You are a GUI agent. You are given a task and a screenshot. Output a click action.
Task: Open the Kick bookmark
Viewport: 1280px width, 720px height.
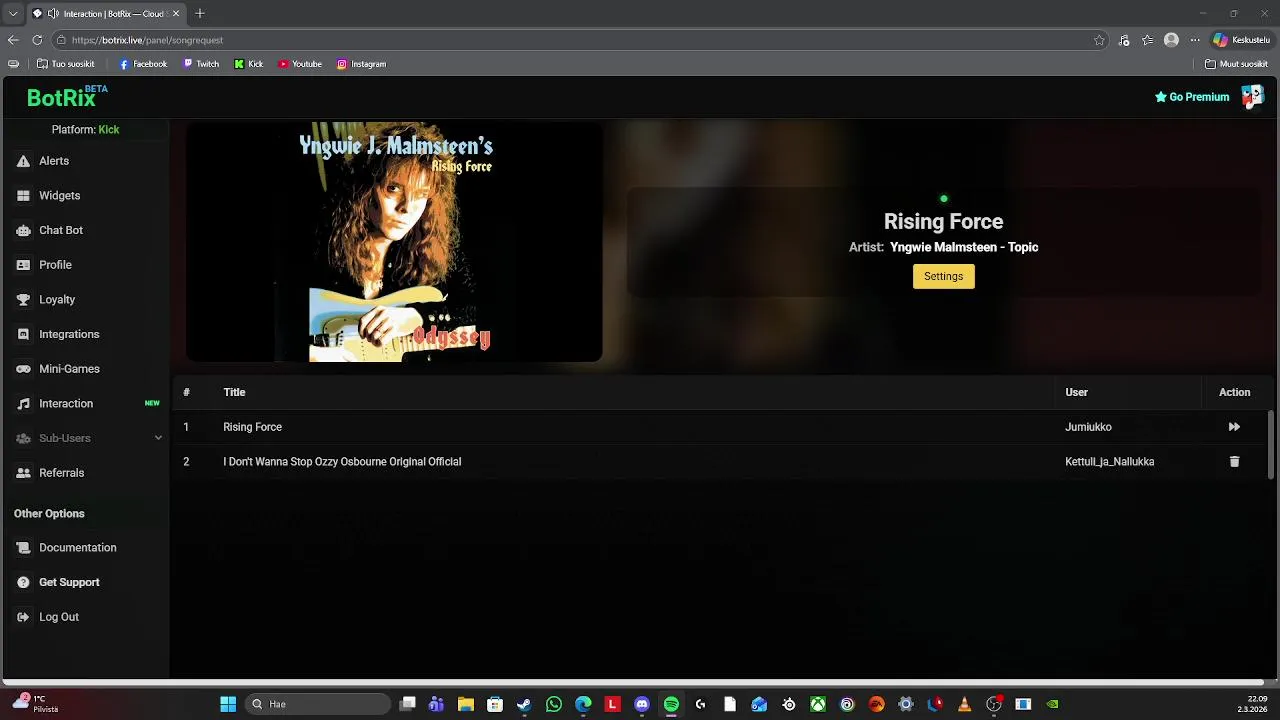coord(249,64)
